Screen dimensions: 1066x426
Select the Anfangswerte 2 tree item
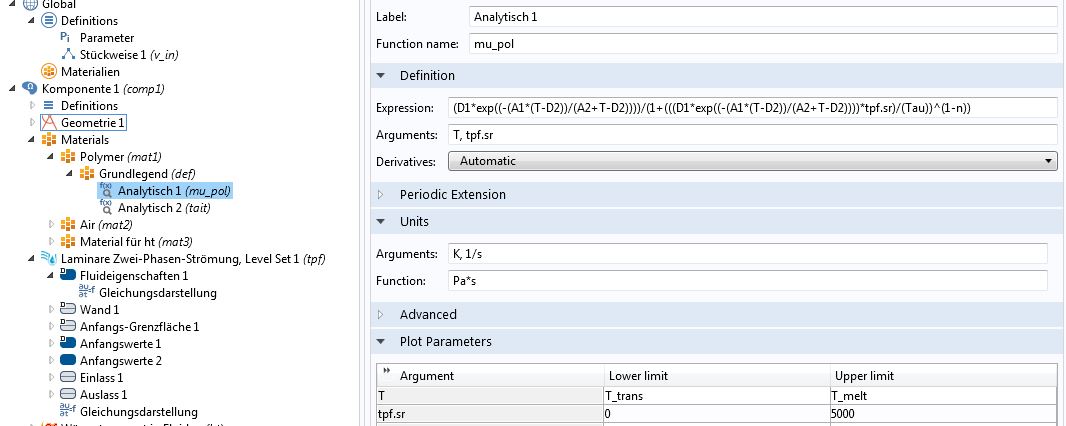point(120,361)
